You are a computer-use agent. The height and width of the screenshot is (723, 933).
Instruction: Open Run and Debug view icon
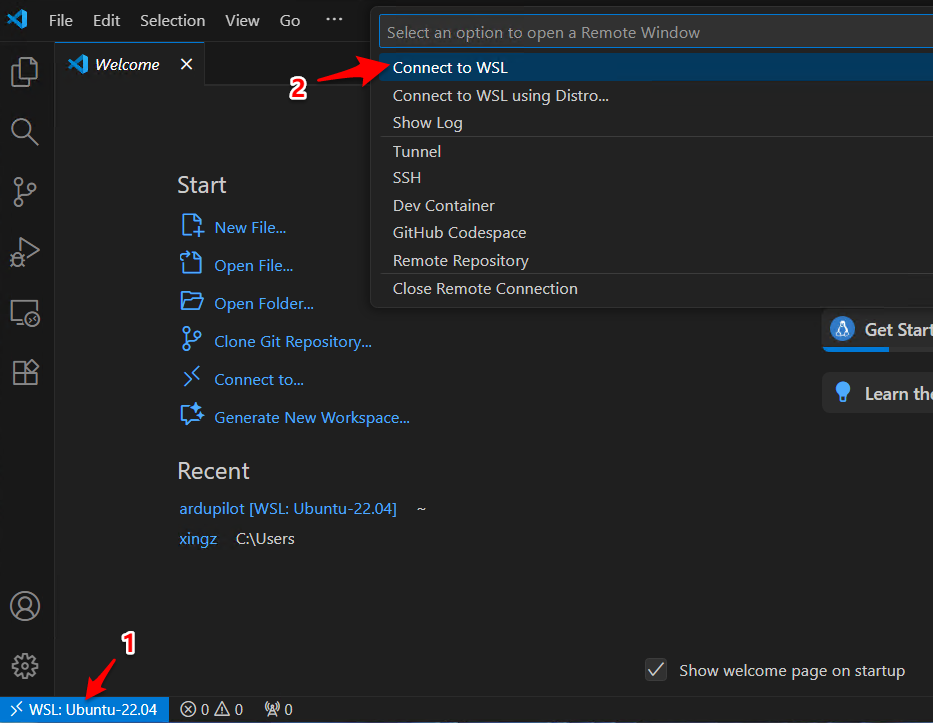(x=25, y=252)
